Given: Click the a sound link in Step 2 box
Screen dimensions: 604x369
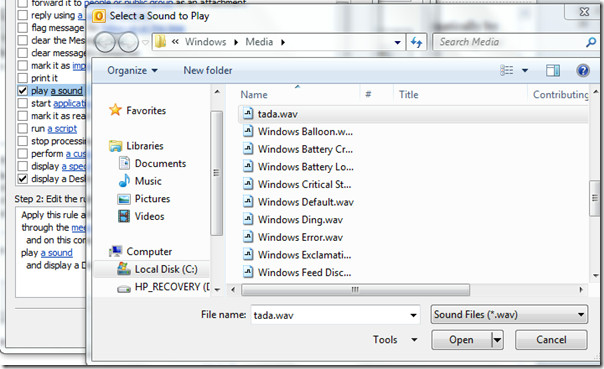Looking at the screenshot, I should click(x=57, y=253).
